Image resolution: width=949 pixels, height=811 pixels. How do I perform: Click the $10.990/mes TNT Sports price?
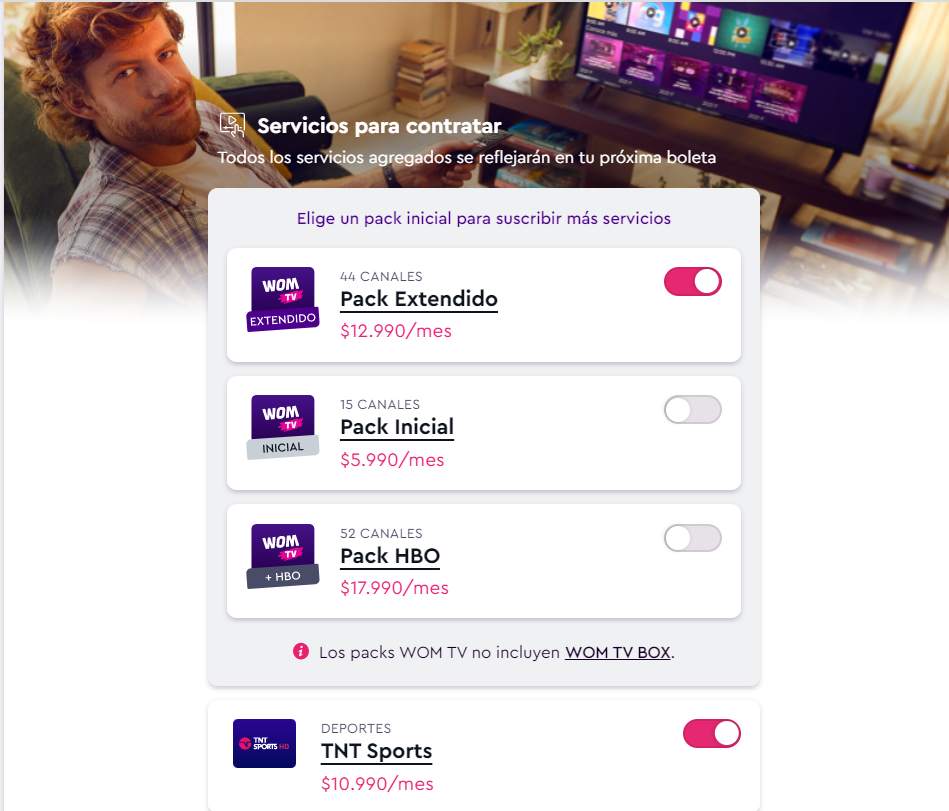(x=377, y=784)
